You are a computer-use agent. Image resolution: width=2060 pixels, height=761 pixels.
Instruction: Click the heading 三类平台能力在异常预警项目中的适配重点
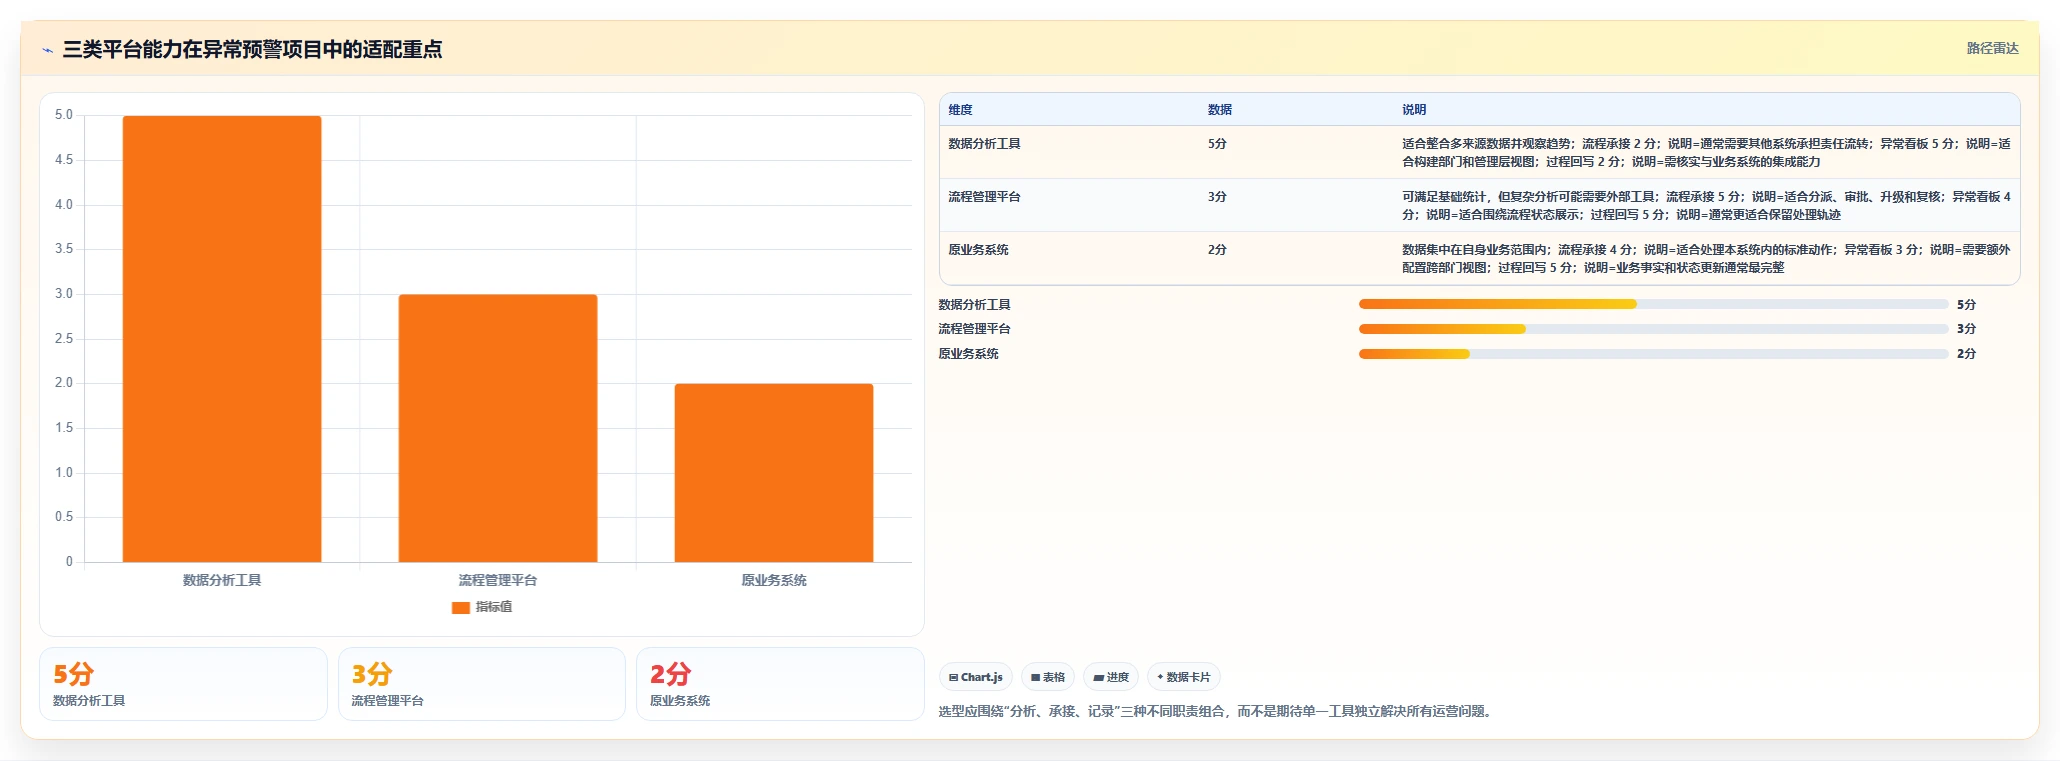252,50
